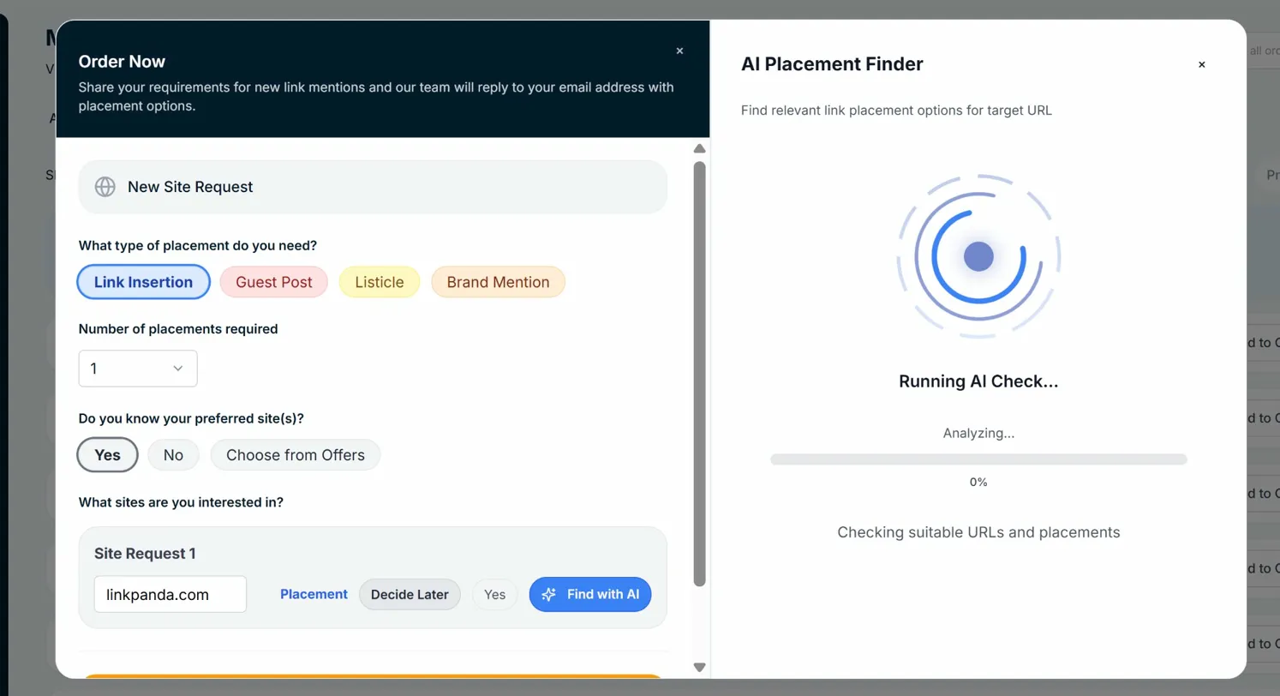Select the Link Insertion placement type
This screenshot has width=1280, height=696.
coord(143,282)
